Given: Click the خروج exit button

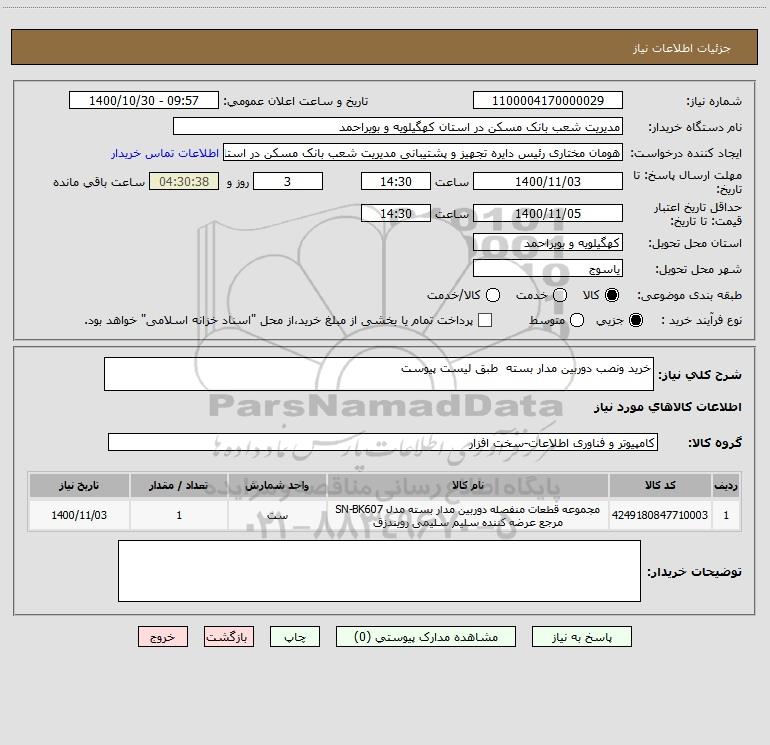Looking at the screenshot, I should tap(163, 636).
